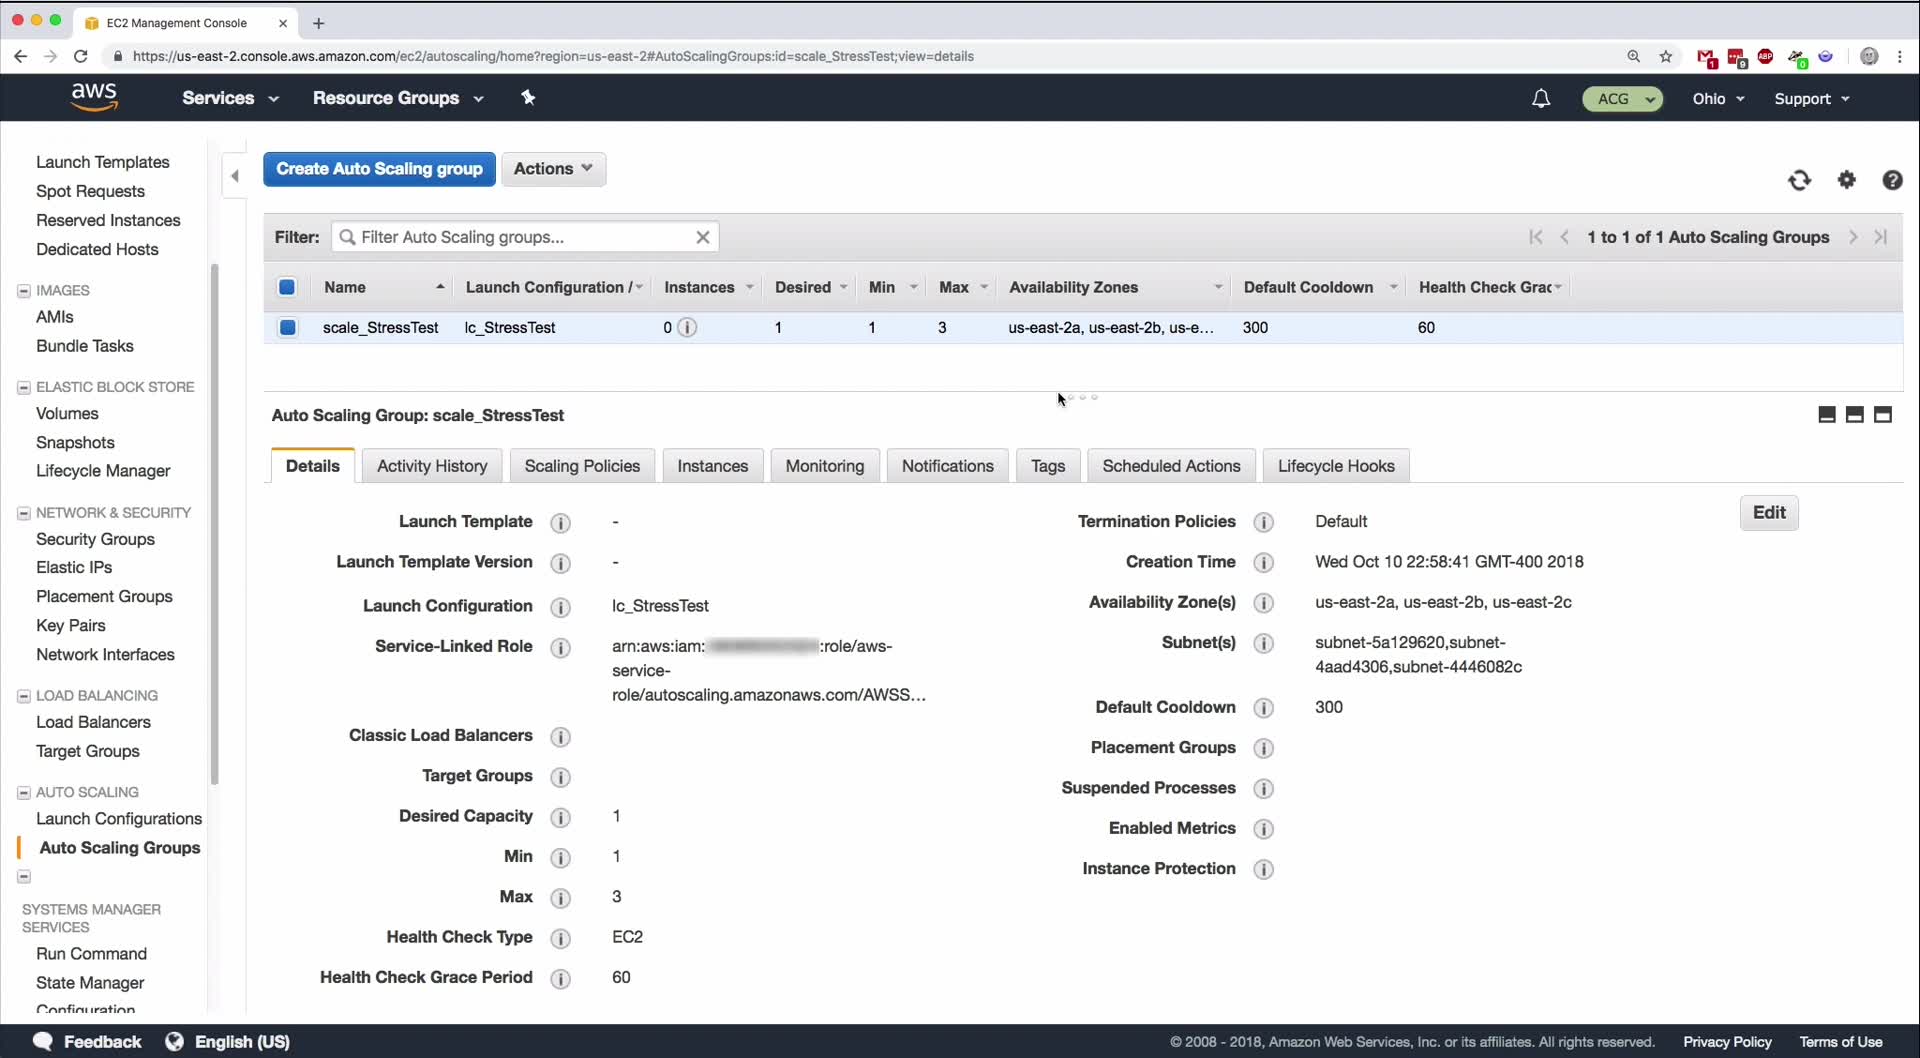
Task: Reload the browser page
Action: pos(81,56)
